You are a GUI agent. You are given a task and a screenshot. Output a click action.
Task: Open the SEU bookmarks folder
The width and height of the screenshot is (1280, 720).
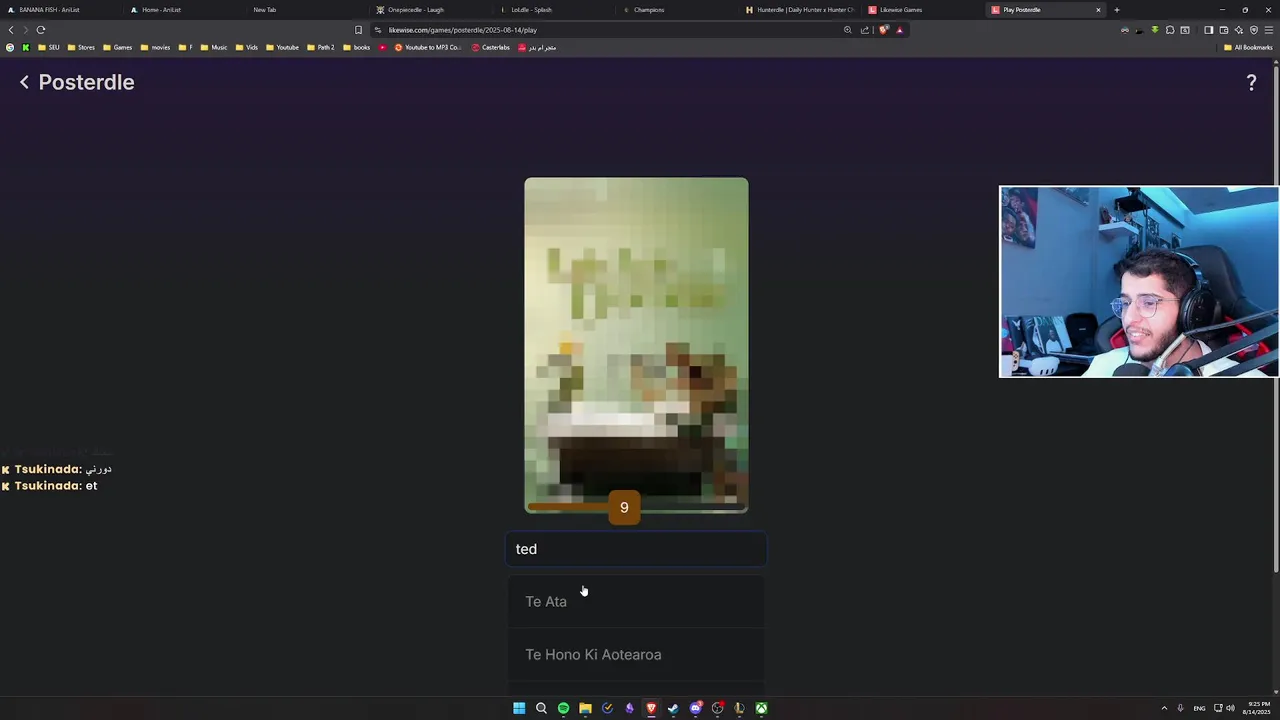[48, 47]
